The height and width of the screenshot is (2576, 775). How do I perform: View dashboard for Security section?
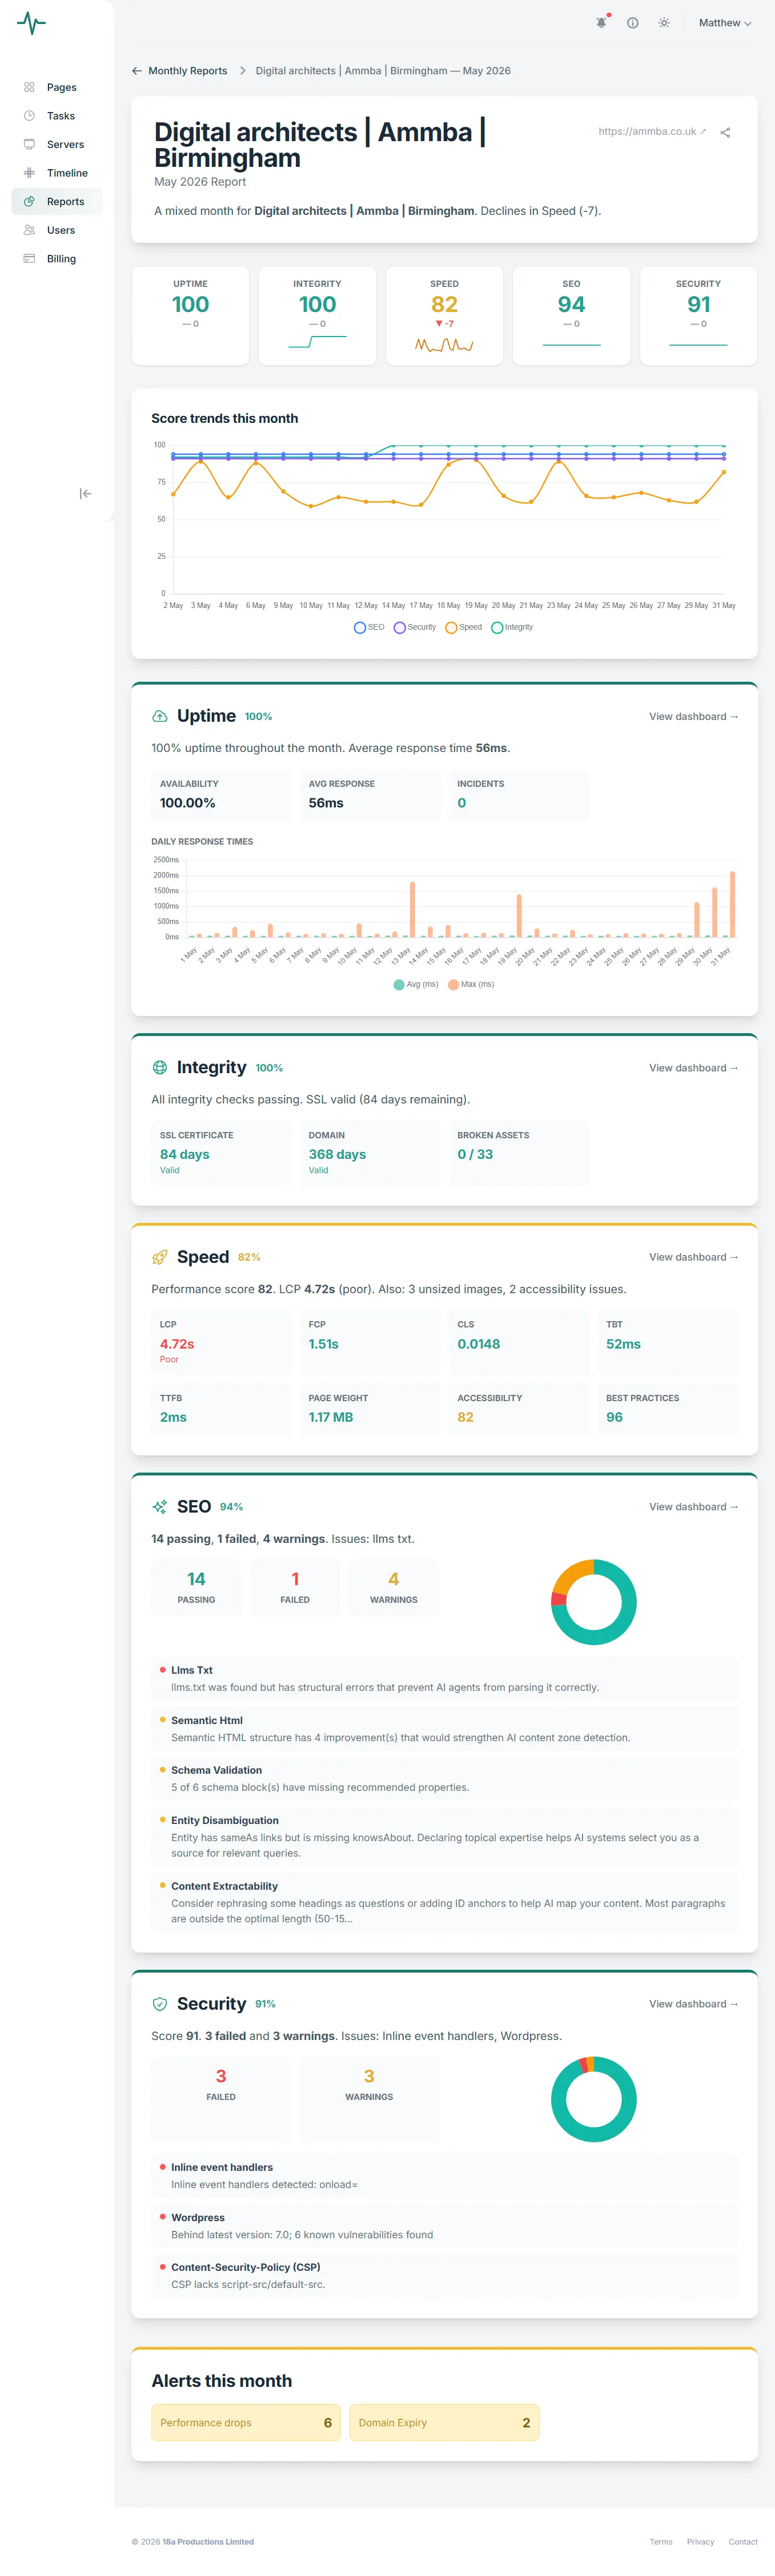(693, 2004)
